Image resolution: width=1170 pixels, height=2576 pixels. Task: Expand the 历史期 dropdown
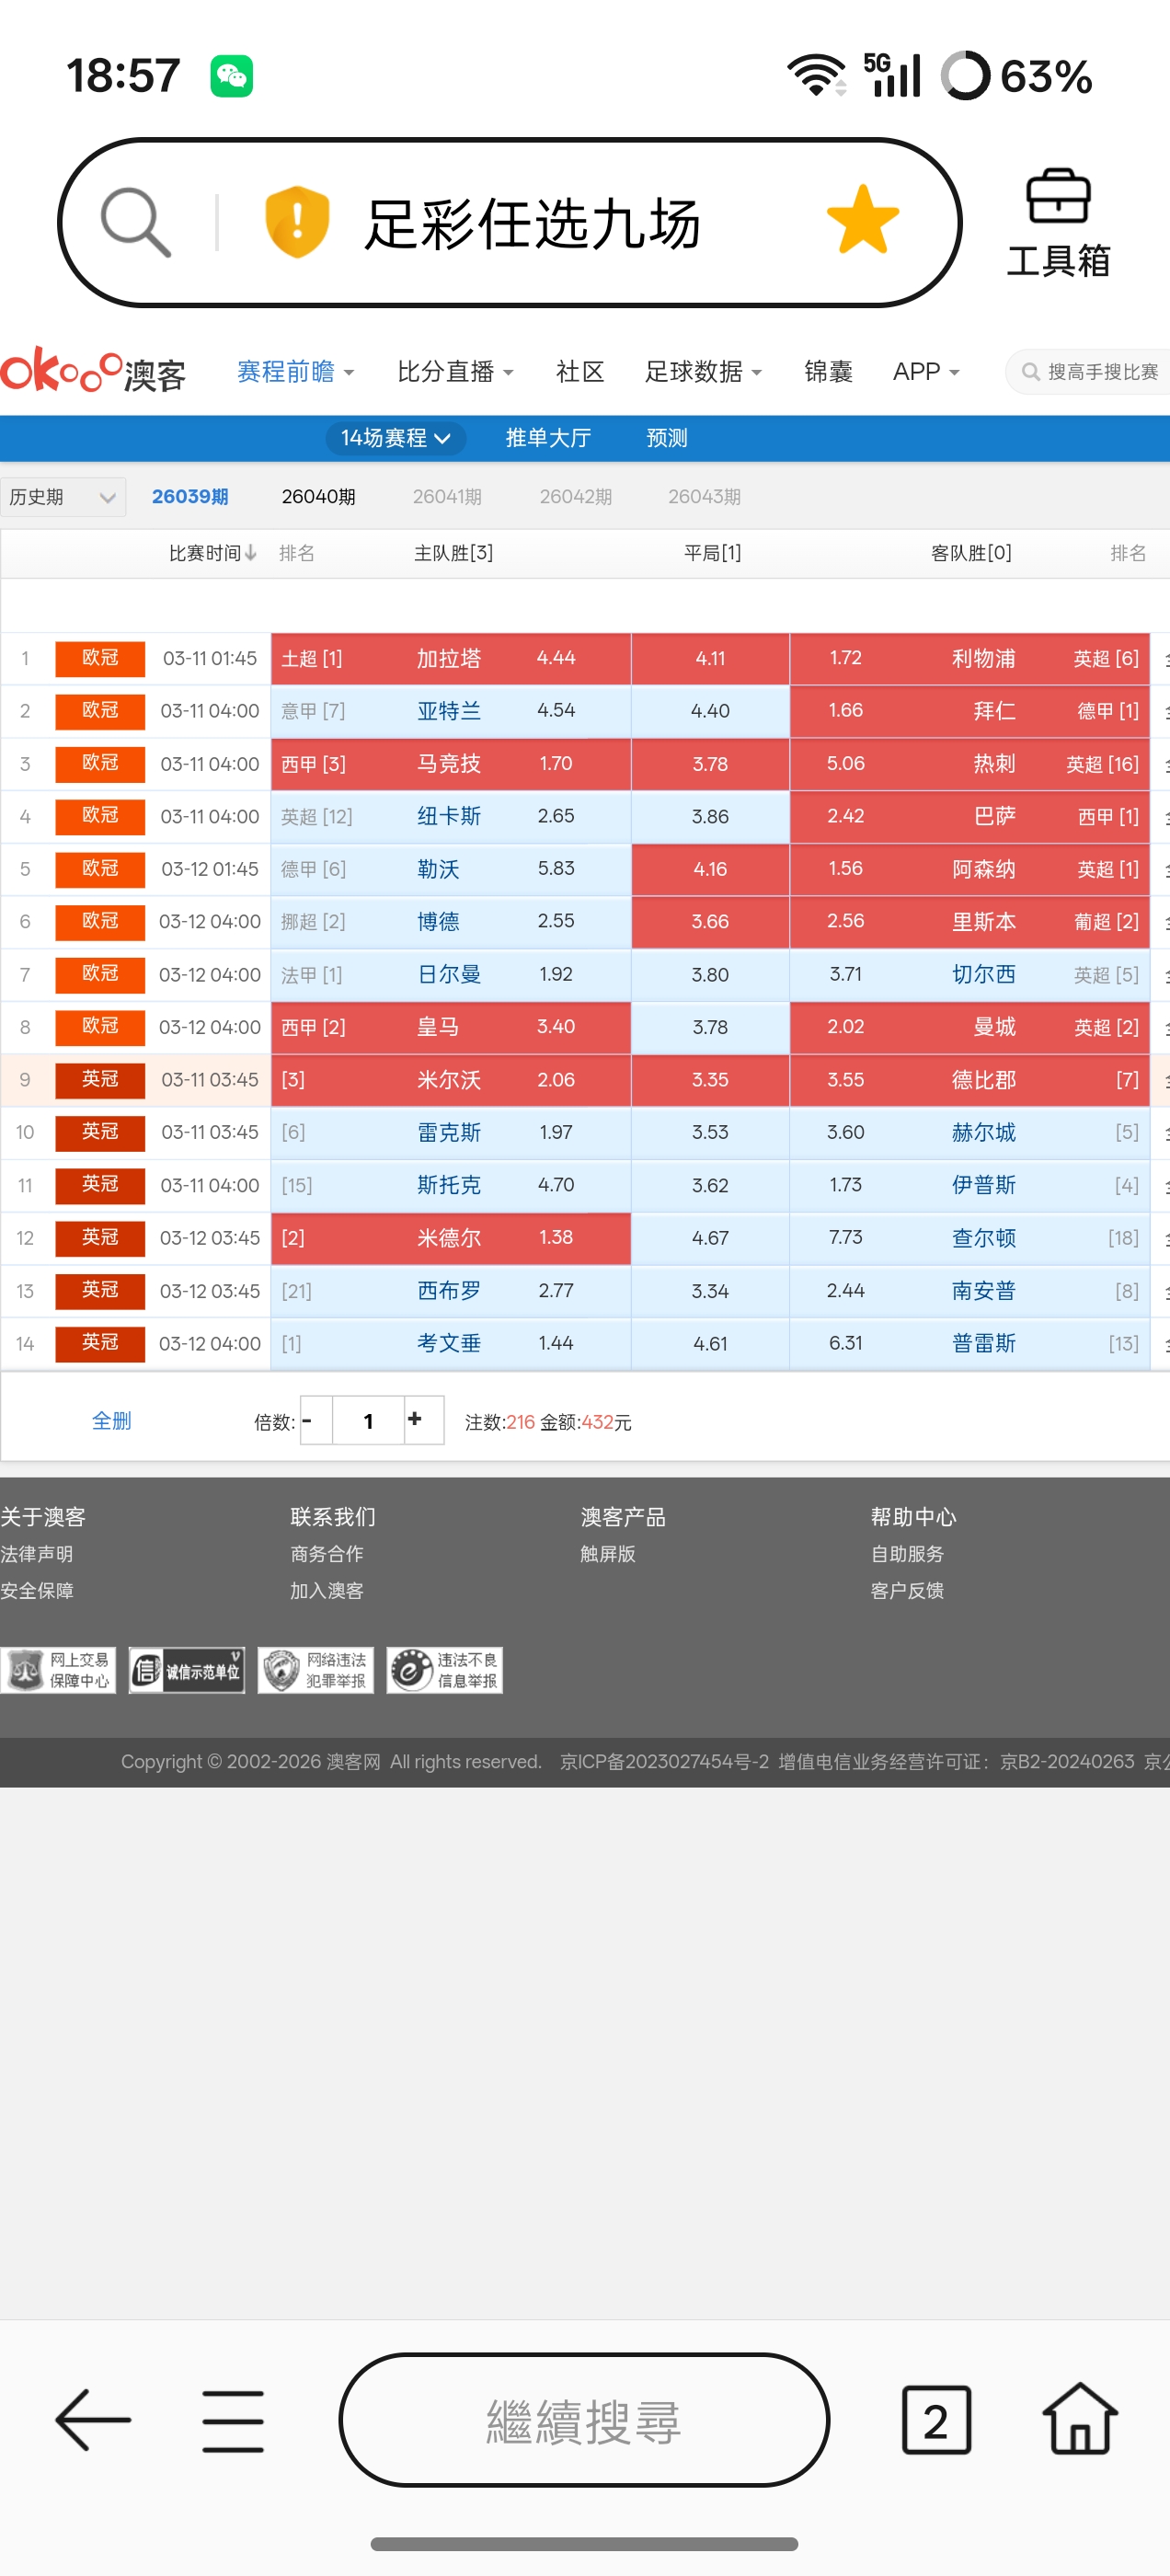click(62, 497)
